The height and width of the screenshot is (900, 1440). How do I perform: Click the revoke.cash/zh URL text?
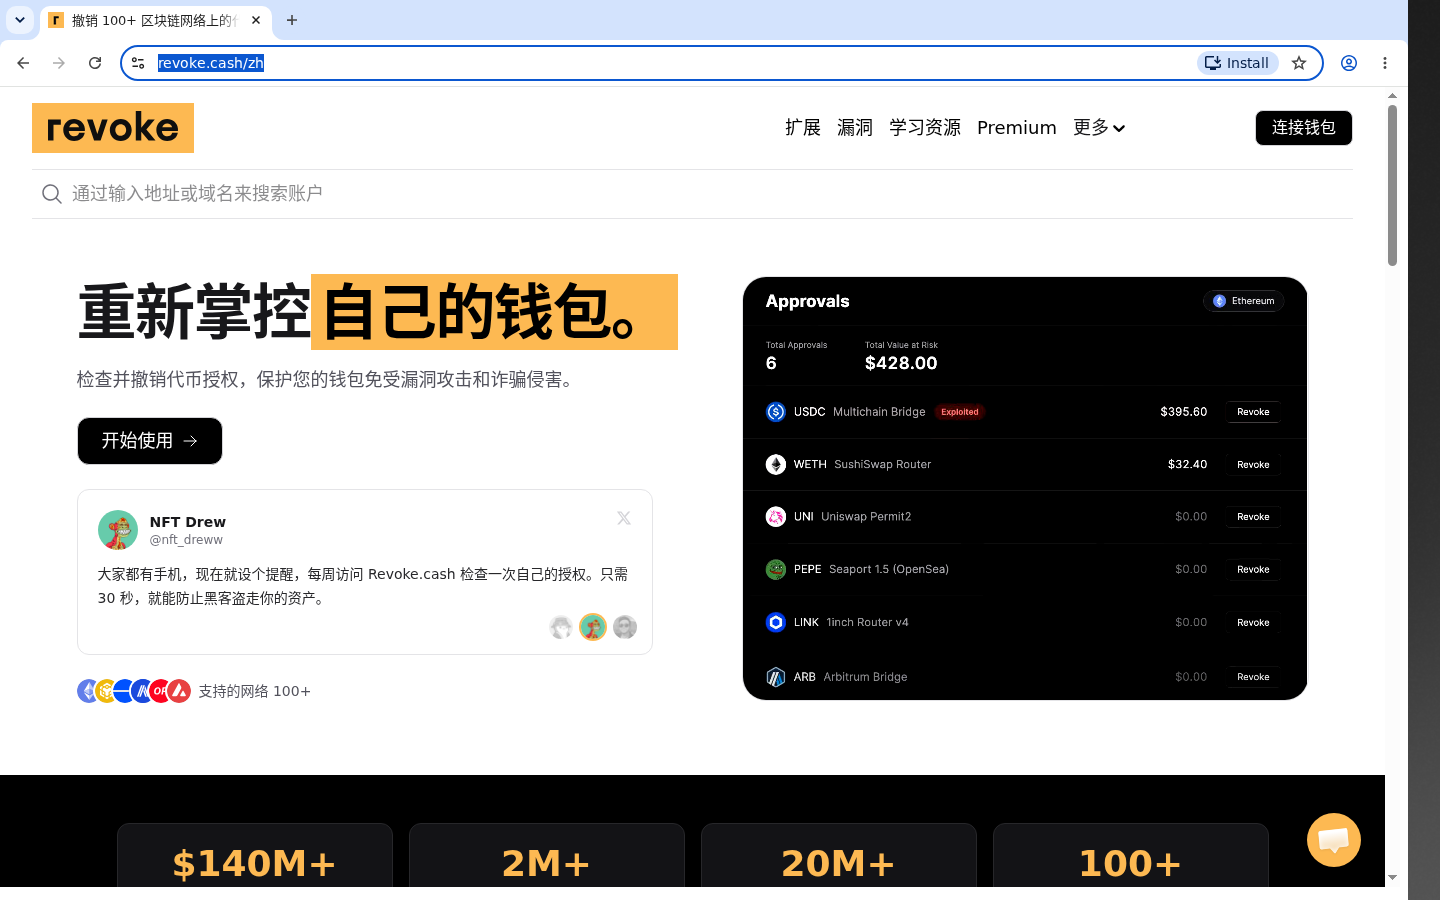[x=211, y=63]
